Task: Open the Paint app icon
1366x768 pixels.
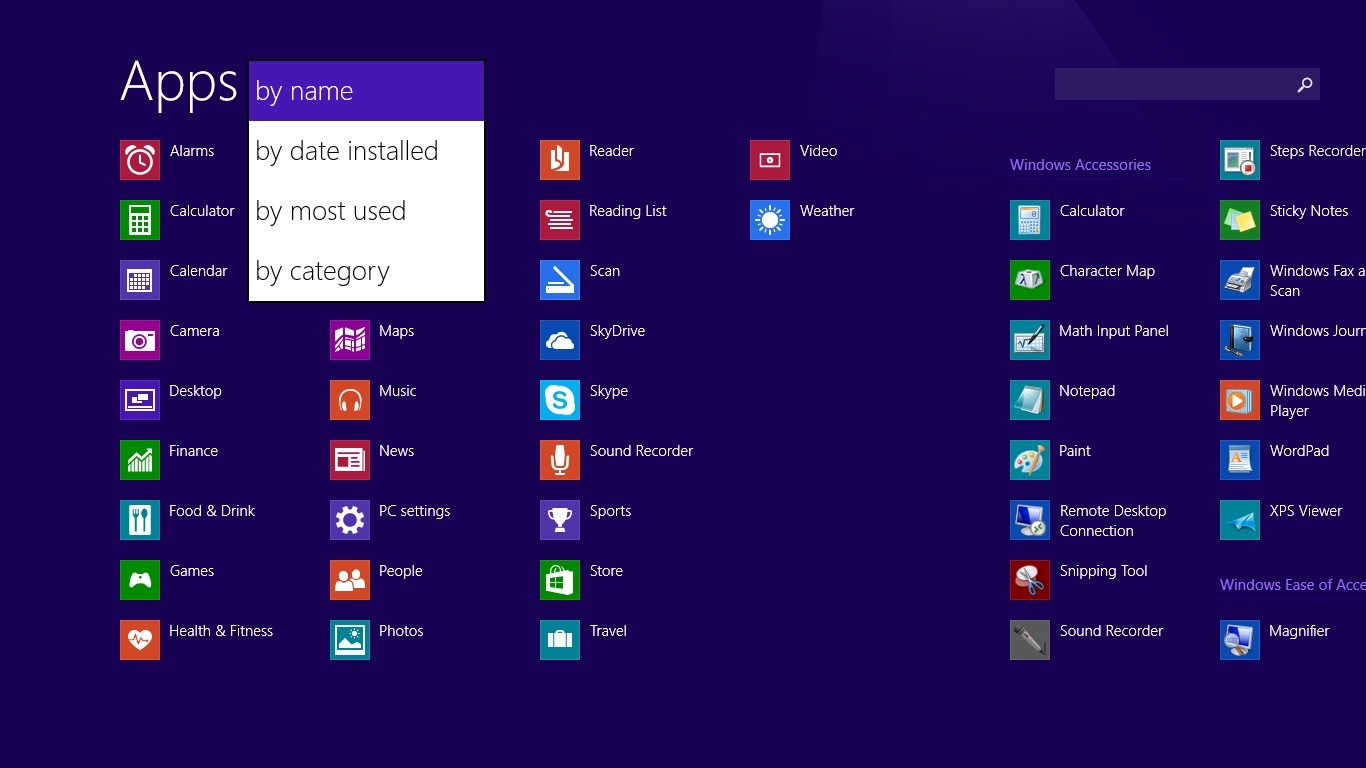Action: tap(1030, 460)
